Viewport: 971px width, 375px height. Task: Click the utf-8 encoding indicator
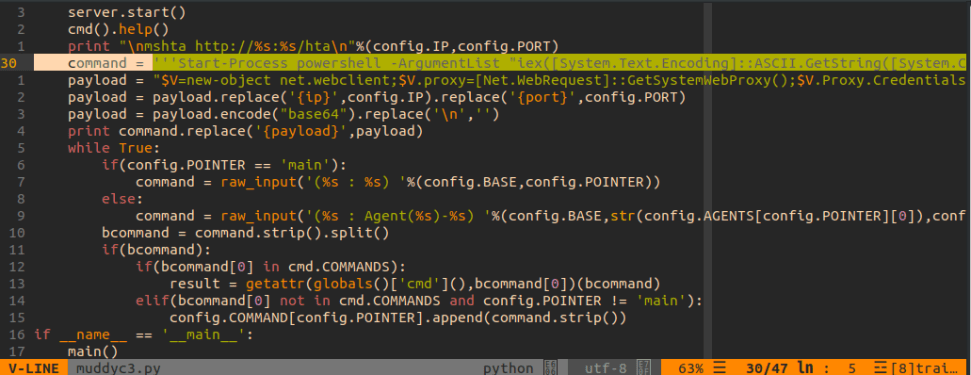tap(607, 369)
